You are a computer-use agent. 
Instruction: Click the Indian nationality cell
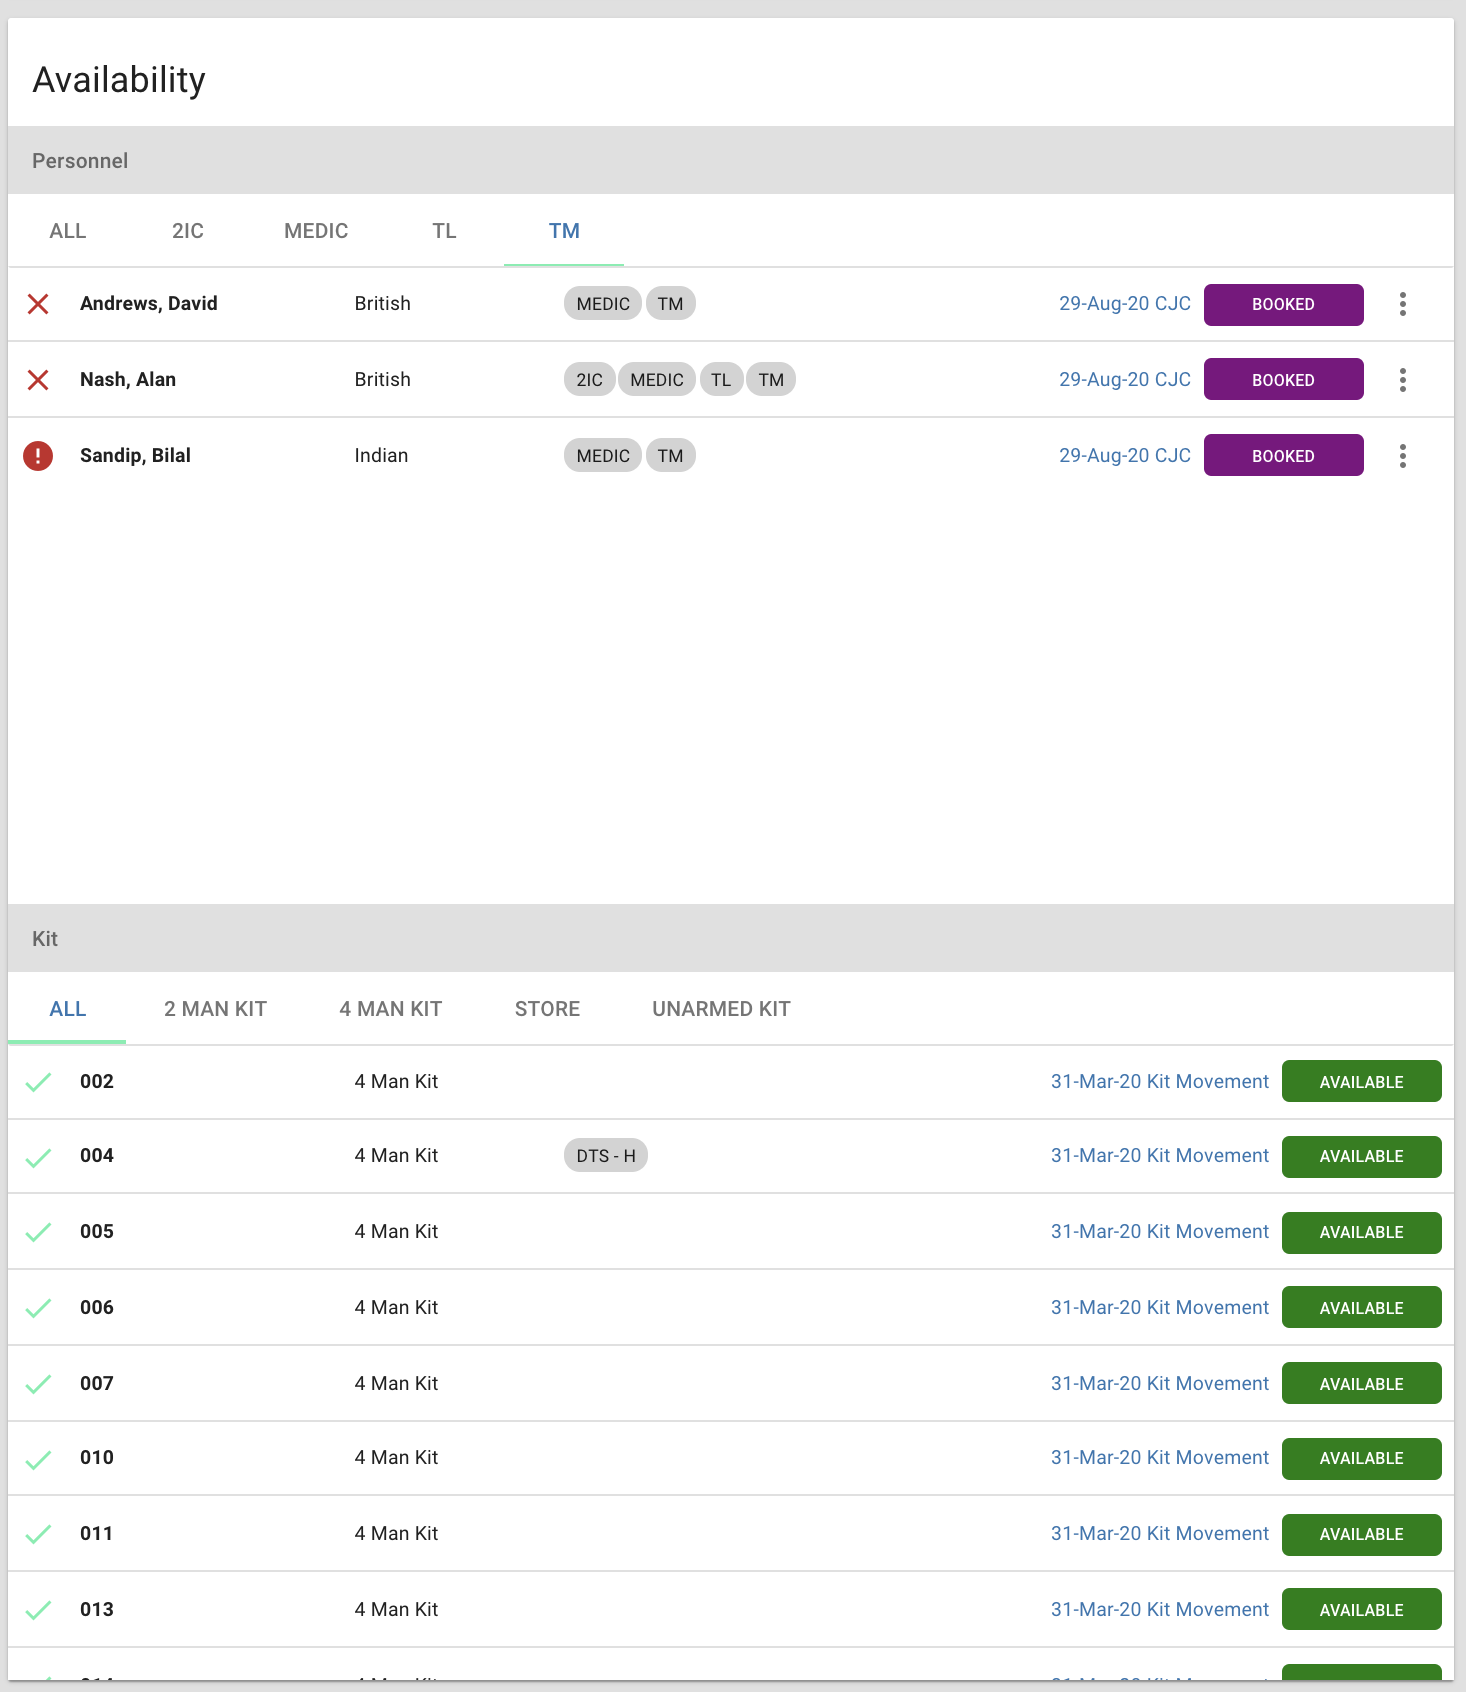[x=381, y=456]
